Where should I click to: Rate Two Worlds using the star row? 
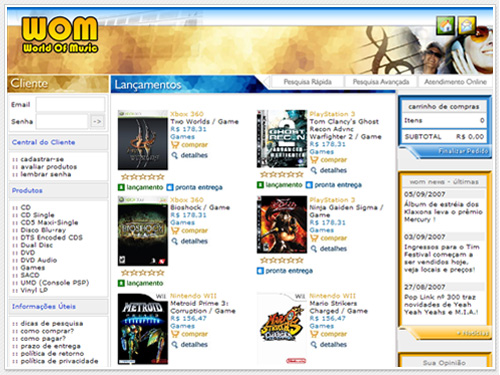point(143,177)
